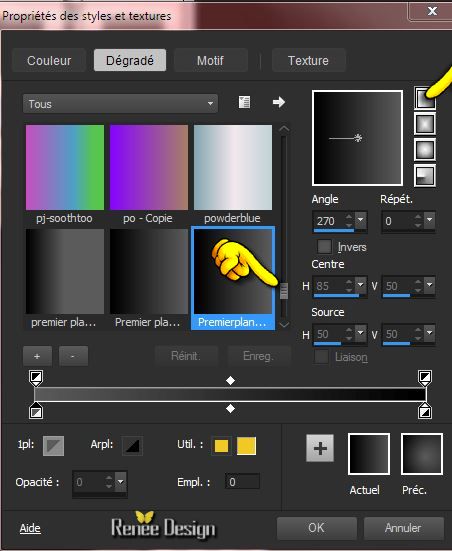Click the category list options icon
This screenshot has height=551, width=452.
(x=244, y=102)
